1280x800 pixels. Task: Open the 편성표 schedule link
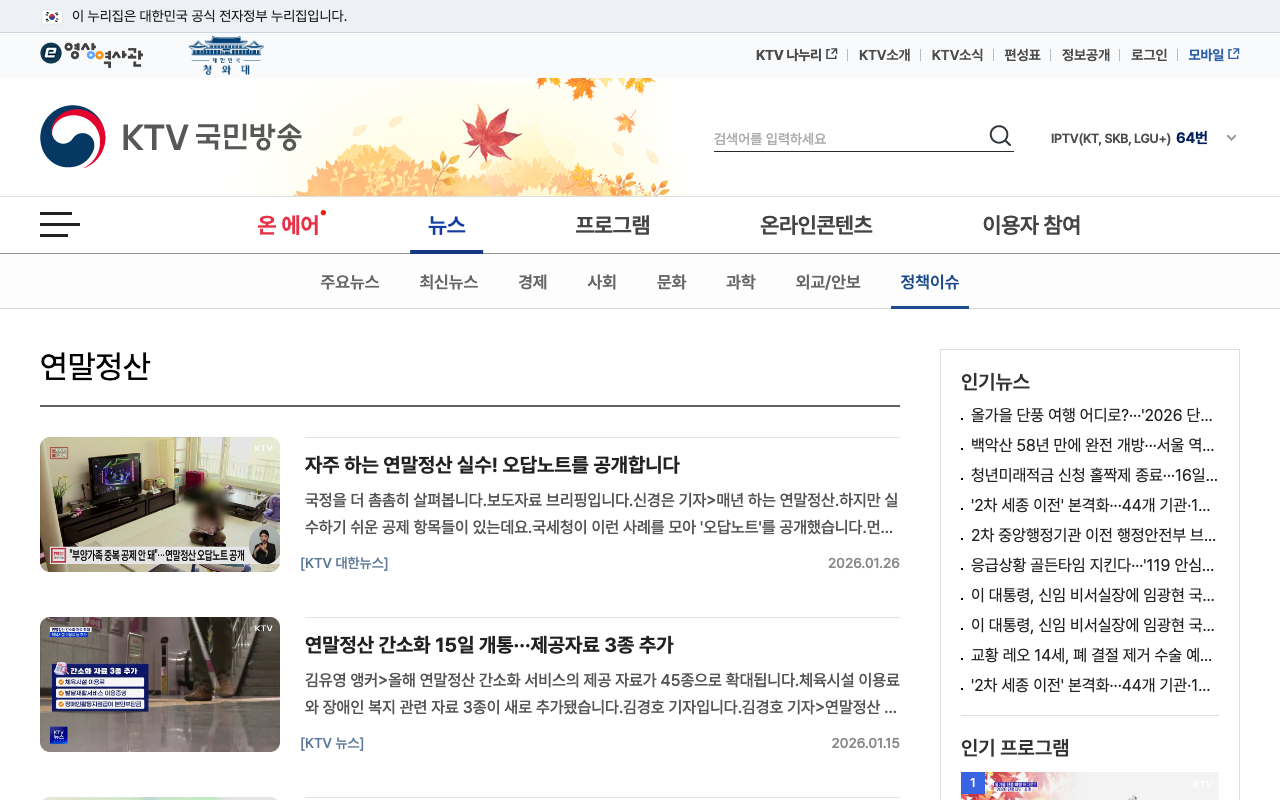click(x=1022, y=55)
